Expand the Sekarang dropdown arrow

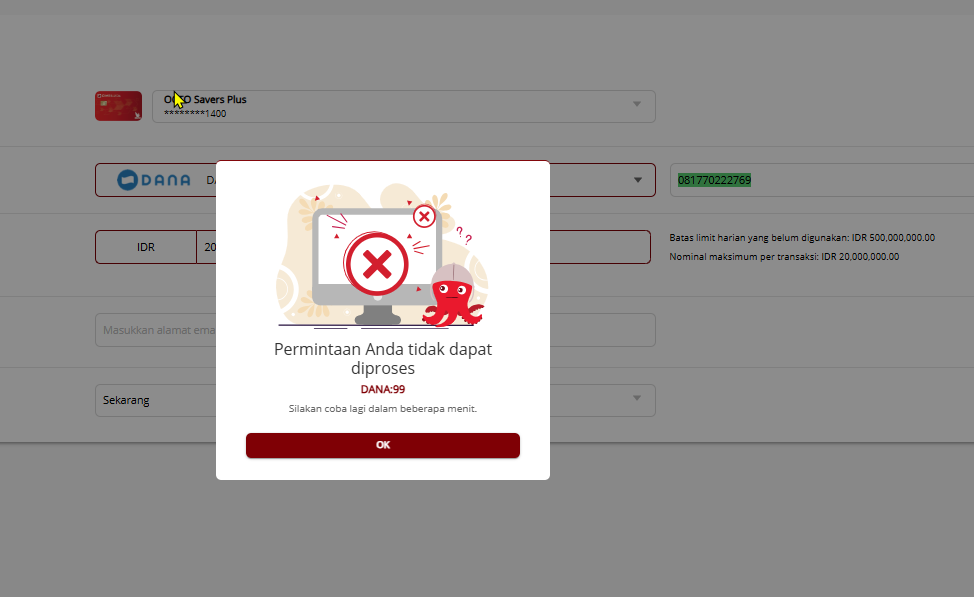click(x=637, y=398)
